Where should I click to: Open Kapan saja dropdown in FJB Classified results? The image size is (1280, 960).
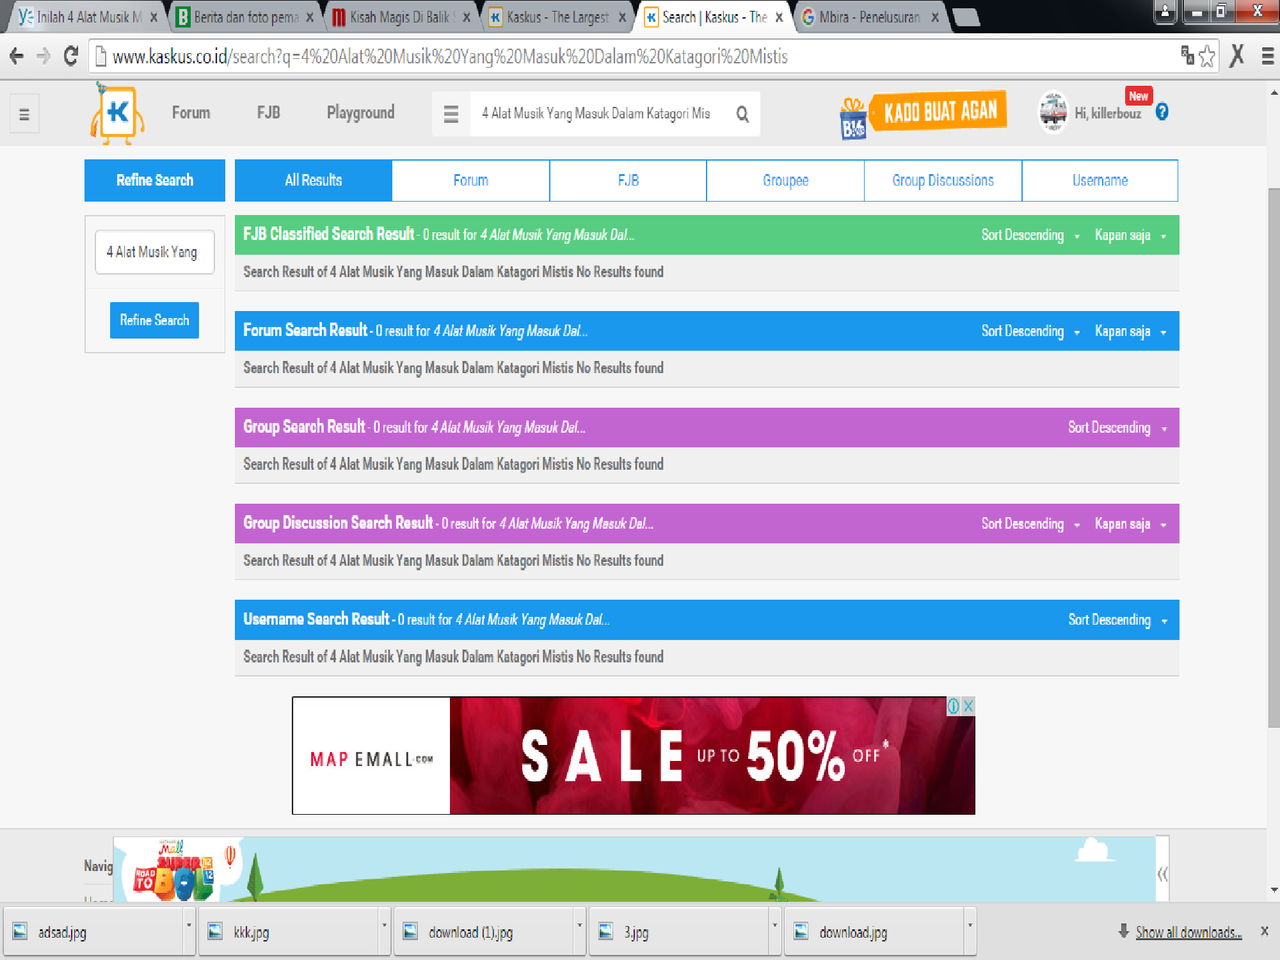(x=1130, y=235)
